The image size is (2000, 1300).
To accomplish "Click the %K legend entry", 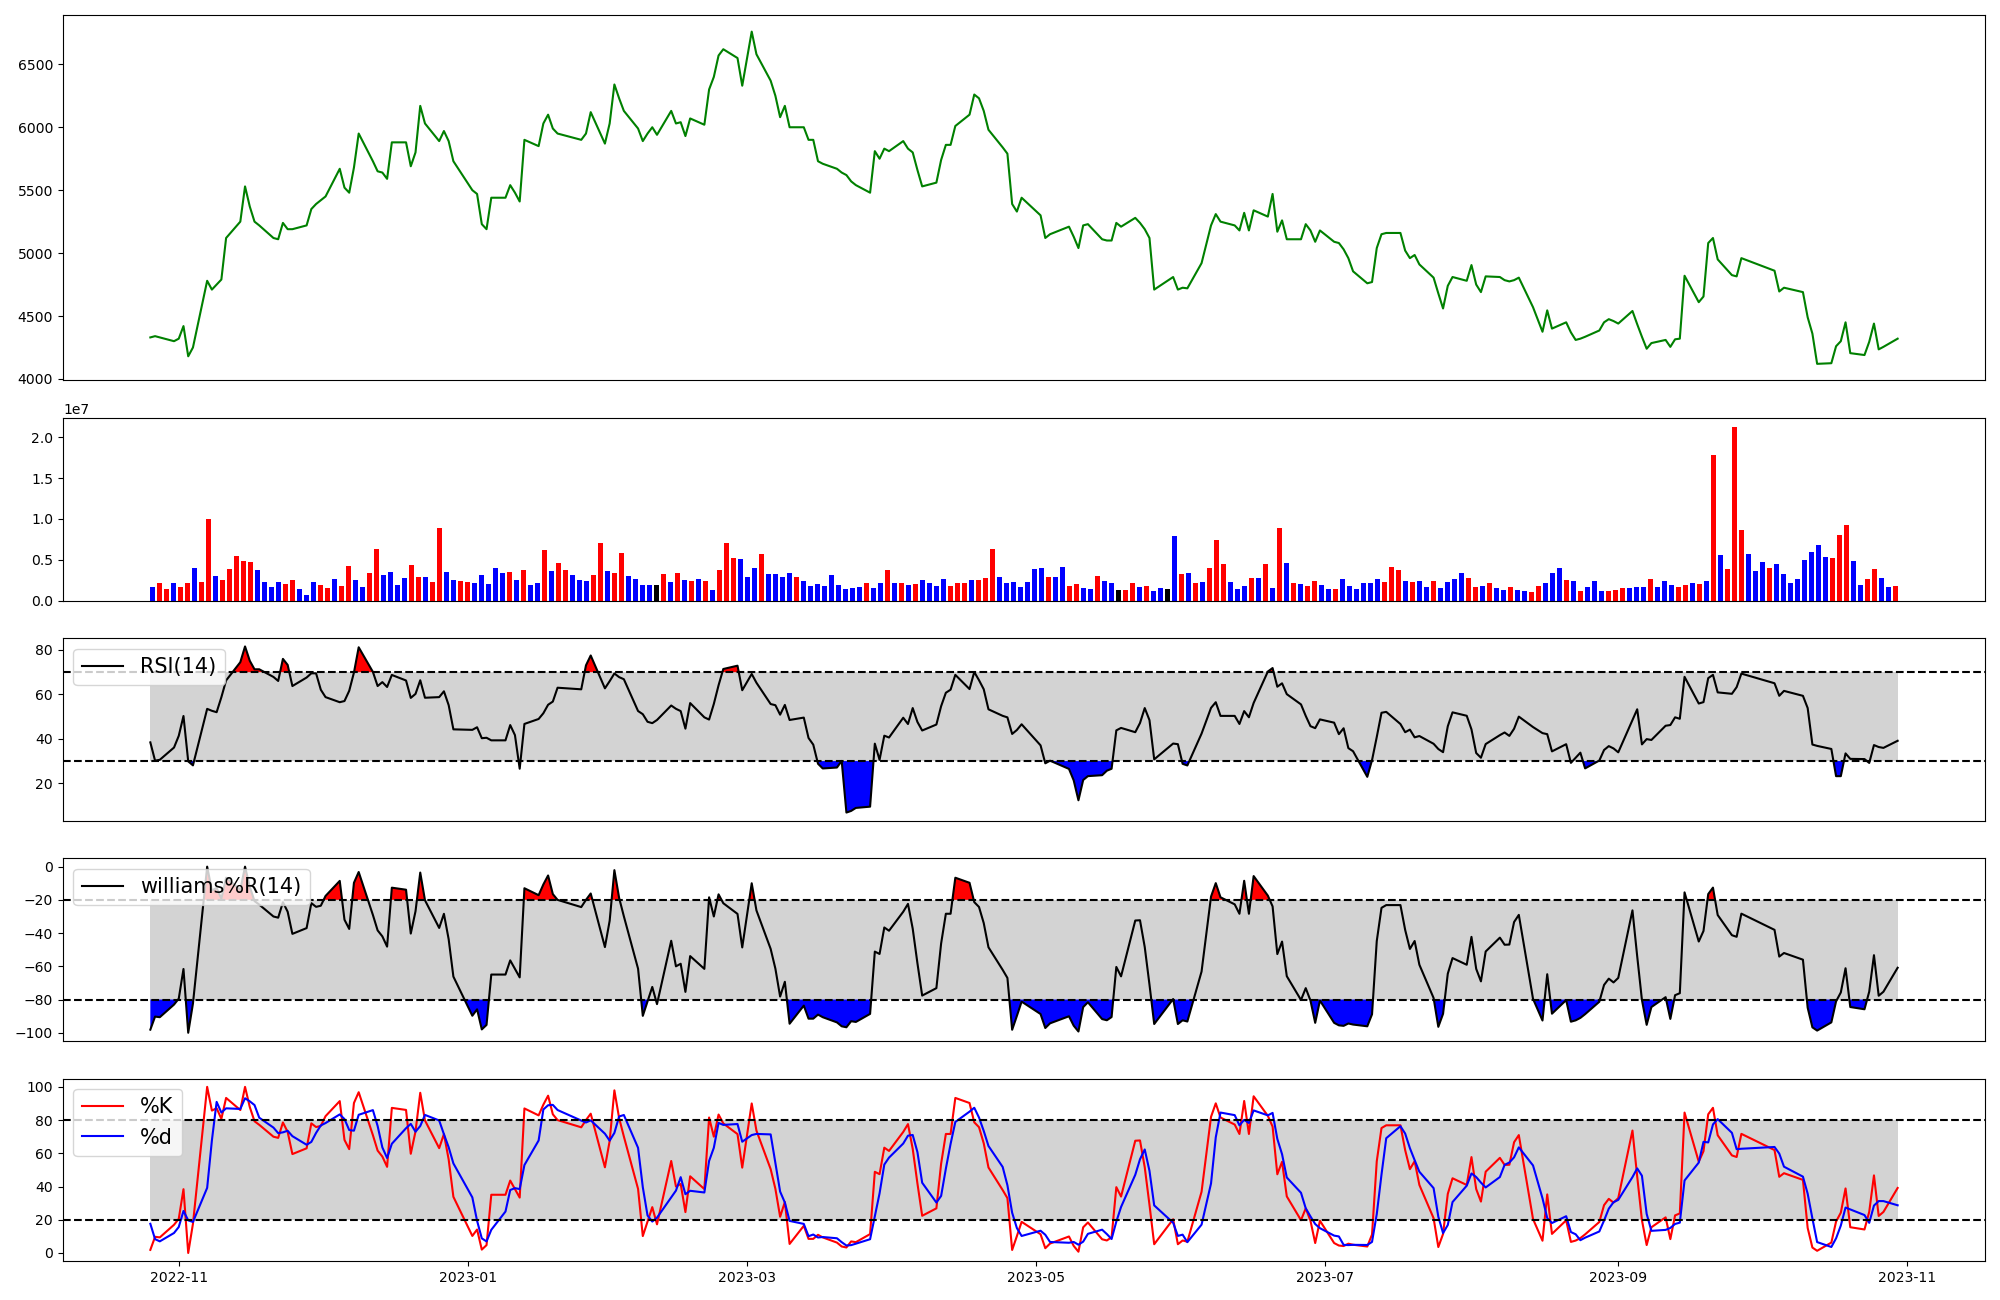I will [x=156, y=1106].
